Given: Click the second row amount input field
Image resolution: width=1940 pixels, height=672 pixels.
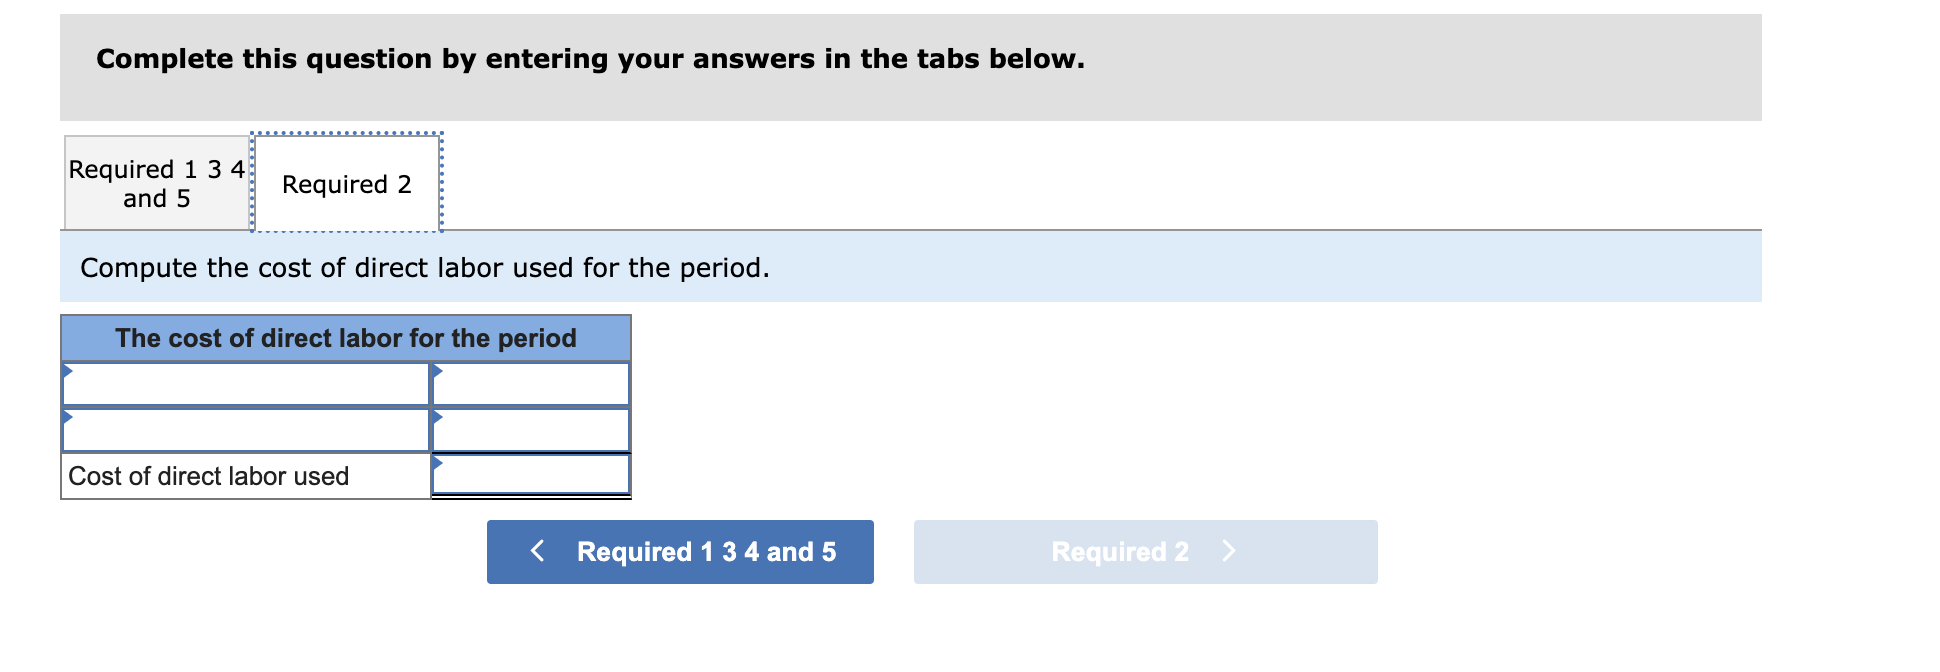Looking at the screenshot, I should [530, 430].
